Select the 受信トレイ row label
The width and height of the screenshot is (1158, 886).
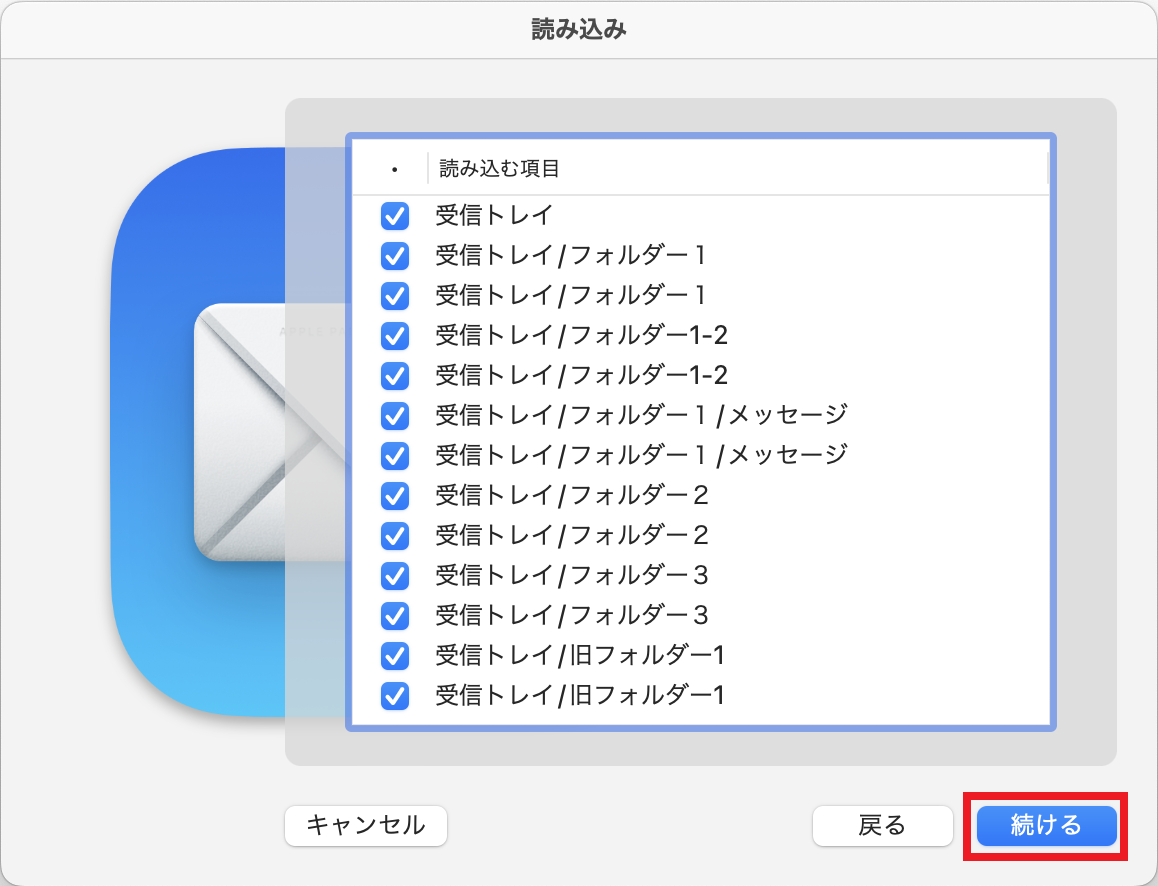click(x=493, y=216)
